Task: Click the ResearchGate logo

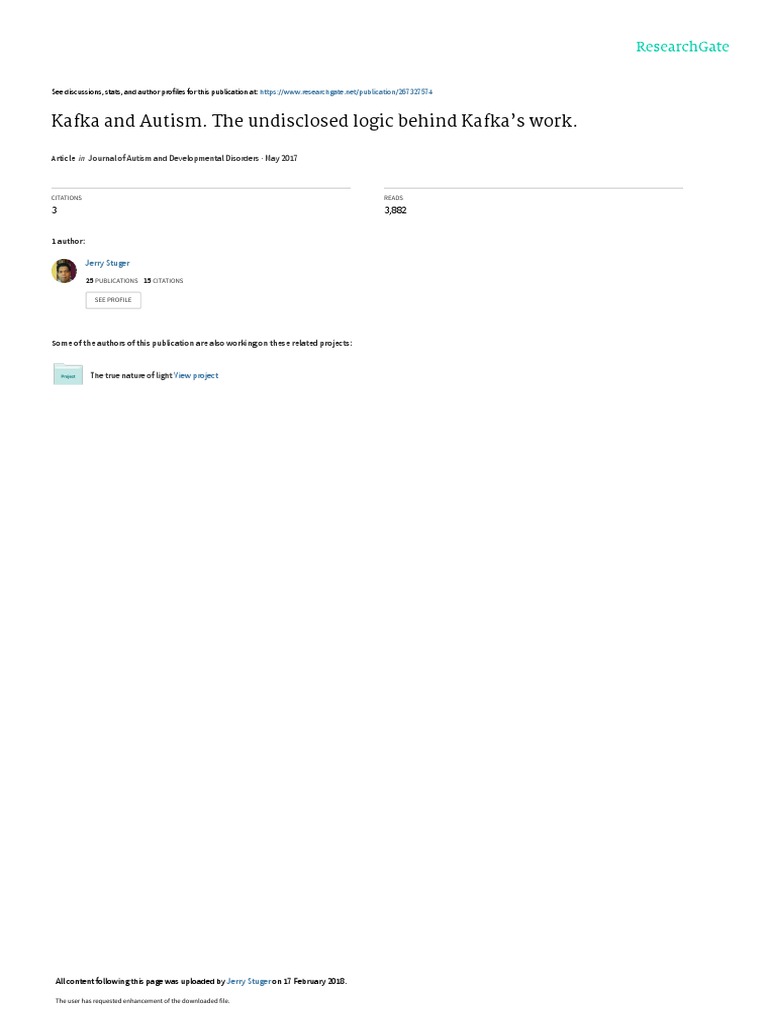Action: [682, 46]
